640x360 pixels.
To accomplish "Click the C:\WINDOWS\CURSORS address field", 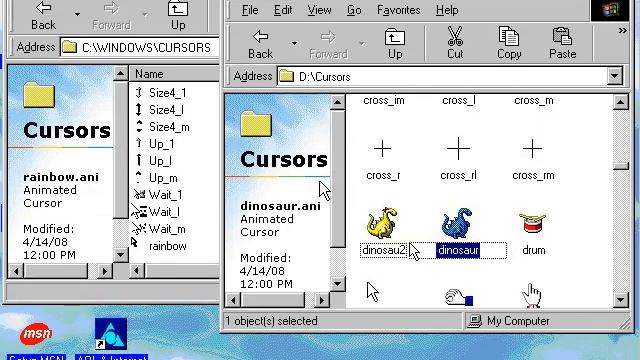I will pyautogui.click(x=140, y=47).
